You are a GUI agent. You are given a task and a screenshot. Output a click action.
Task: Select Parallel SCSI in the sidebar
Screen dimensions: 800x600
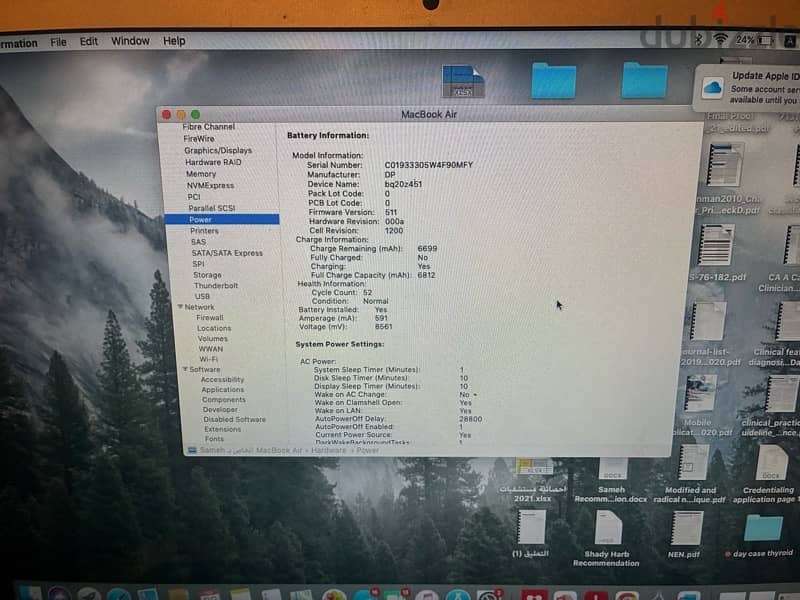[212, 208]
